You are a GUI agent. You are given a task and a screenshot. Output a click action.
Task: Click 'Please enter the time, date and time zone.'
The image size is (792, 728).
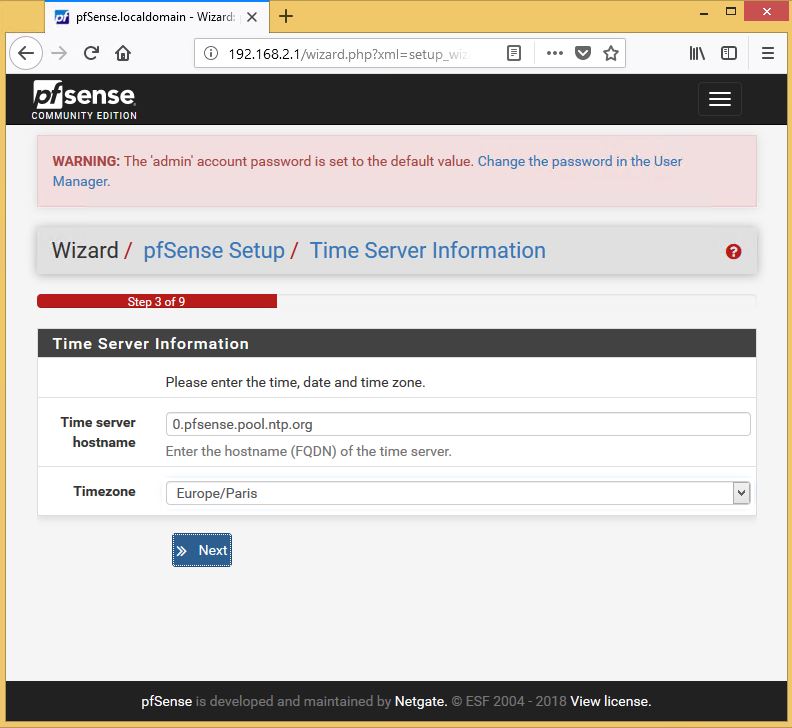pyautogui.click(x=295, y=382)
